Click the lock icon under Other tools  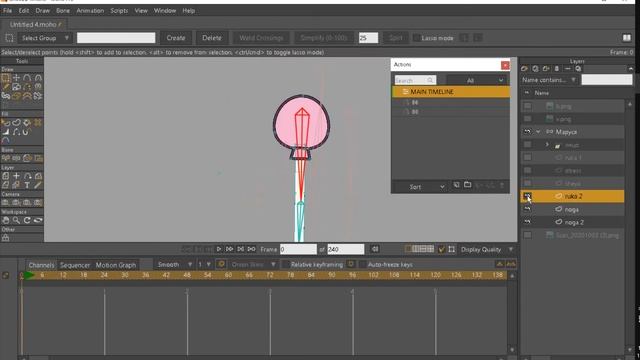[6, 238]
